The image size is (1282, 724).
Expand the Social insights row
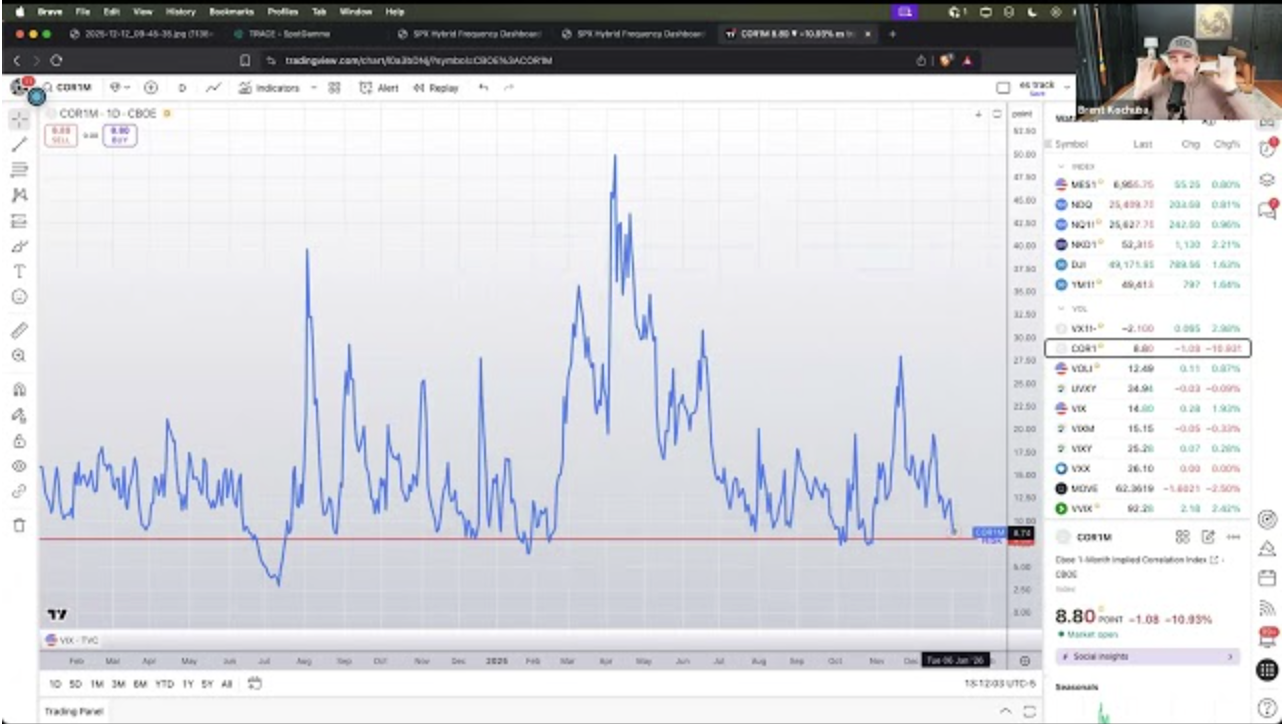pyautogui.click(x=1147, y=657)
